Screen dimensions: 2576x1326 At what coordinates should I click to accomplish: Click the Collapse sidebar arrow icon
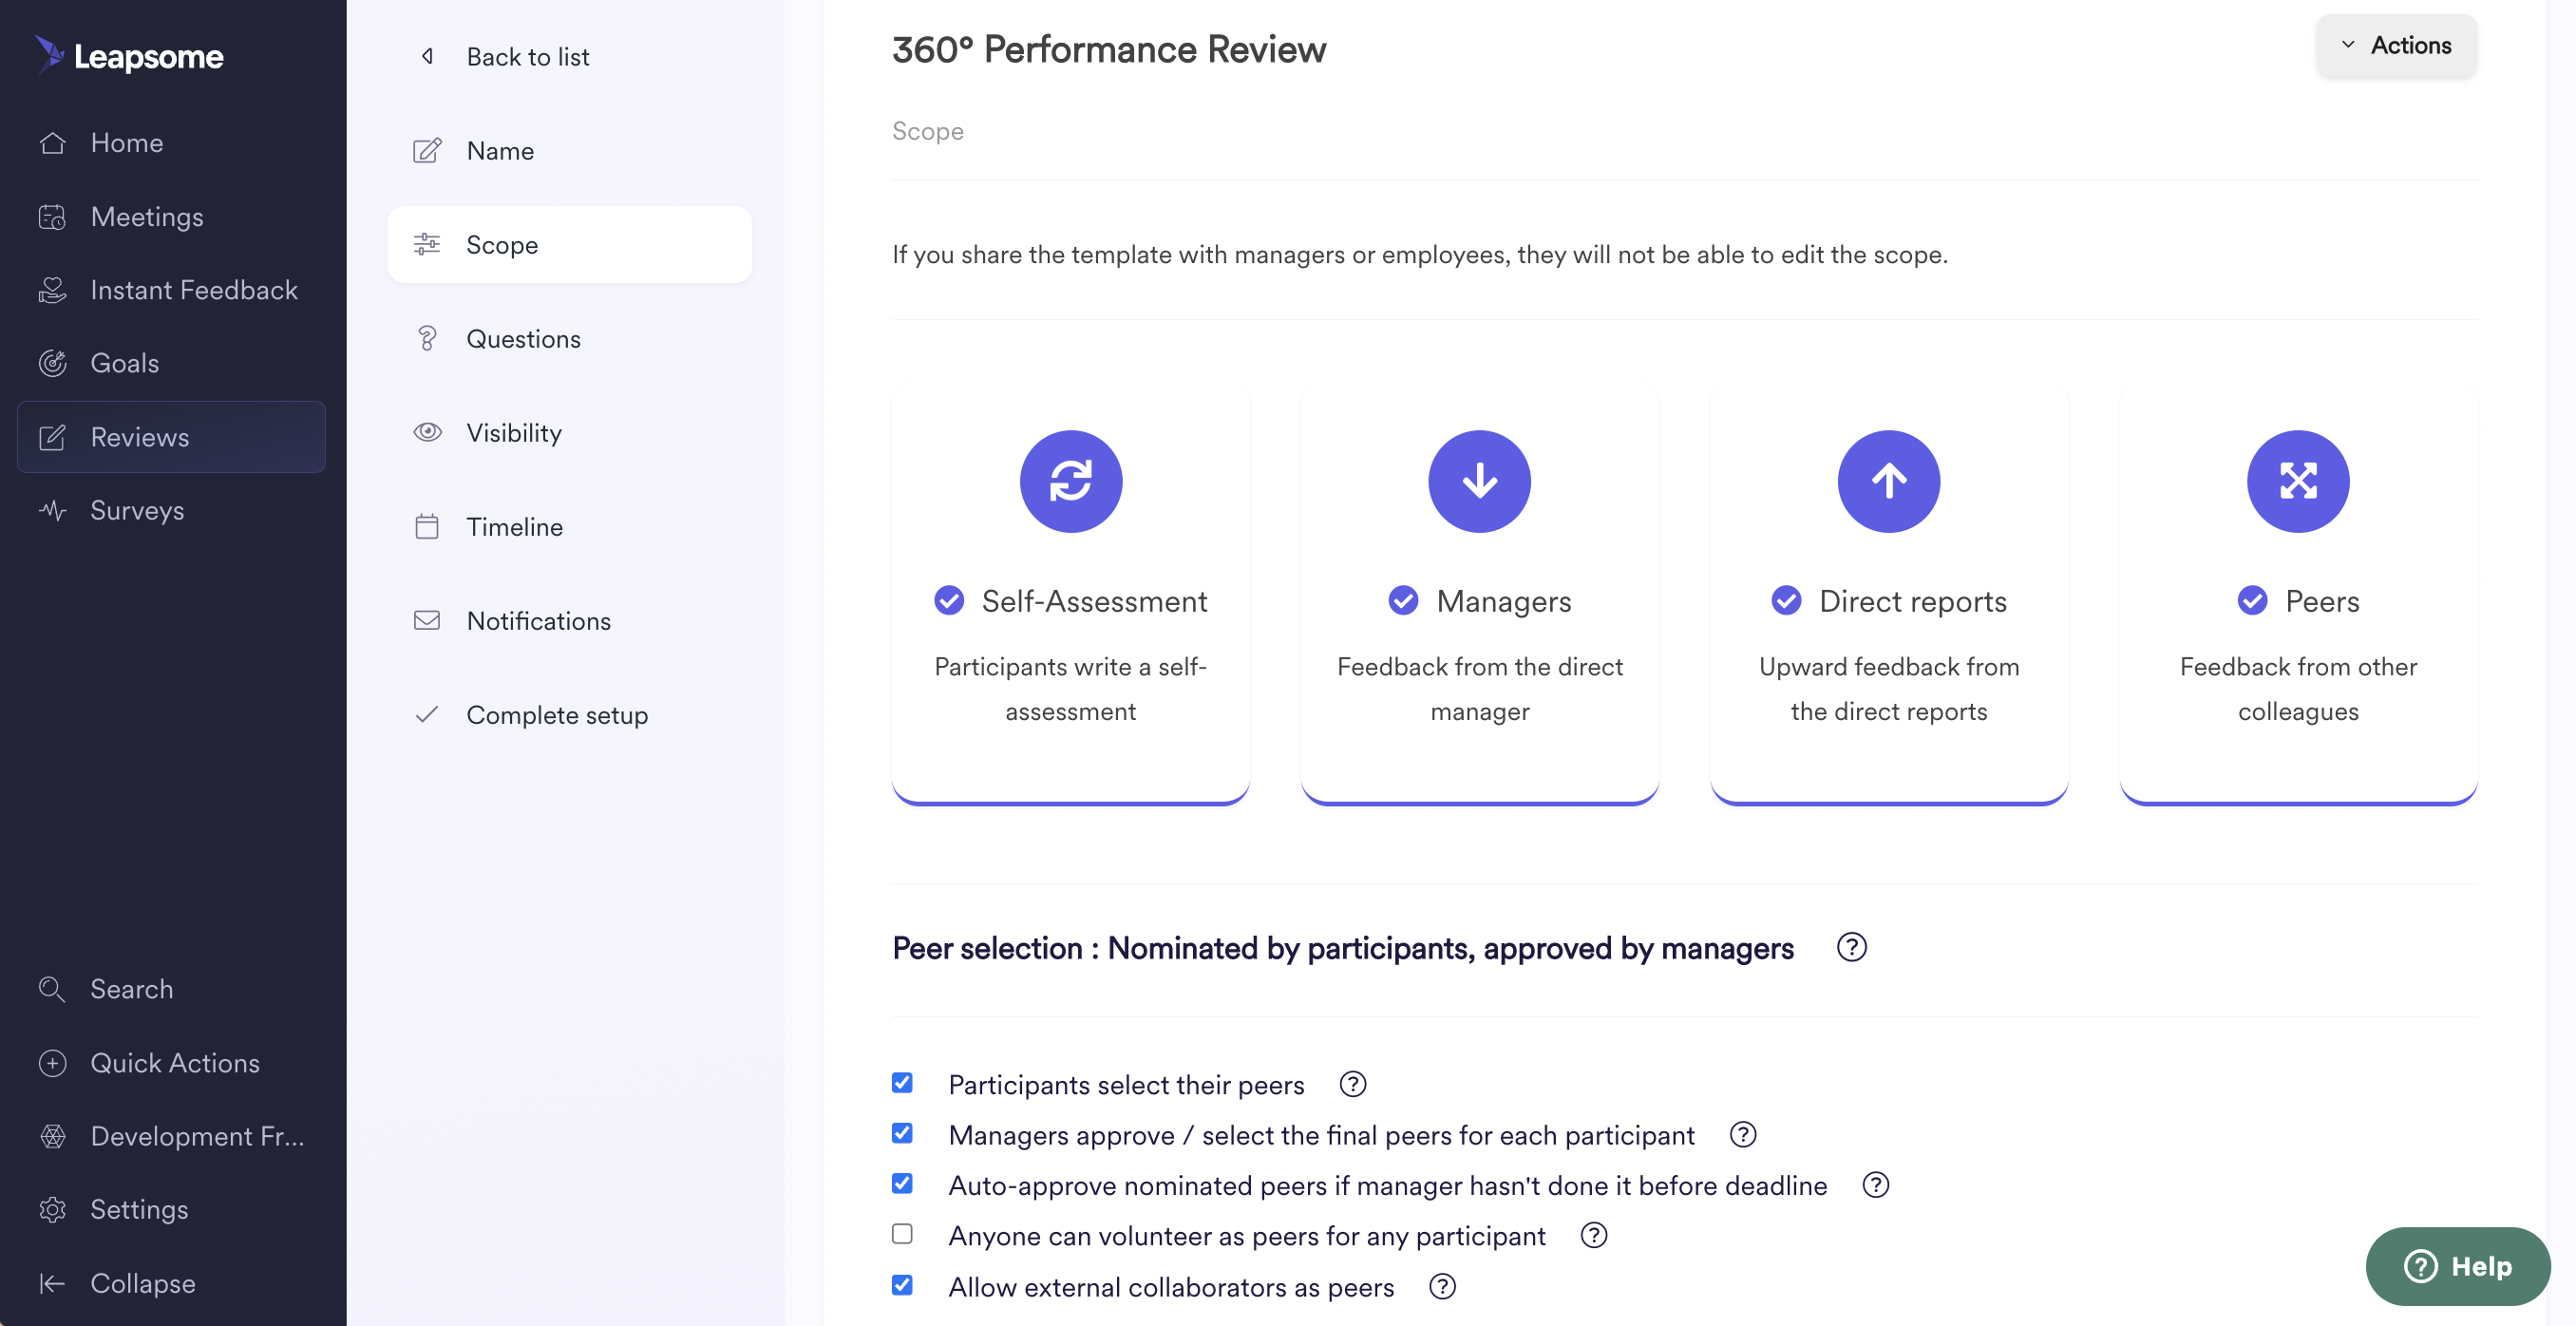point(52,1283)
